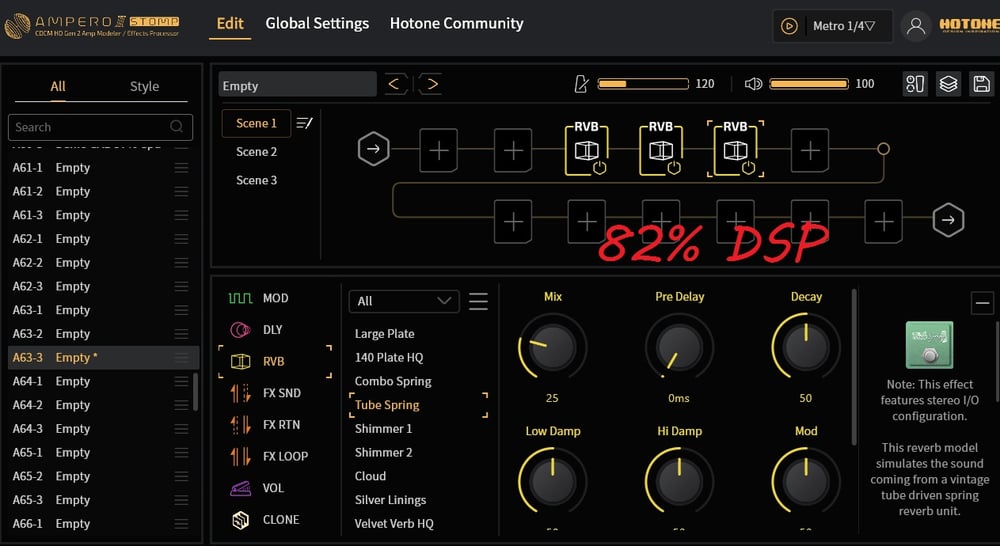Add effect in second top-row slot
Screen dimensions: 1000x546
(513, 151)
